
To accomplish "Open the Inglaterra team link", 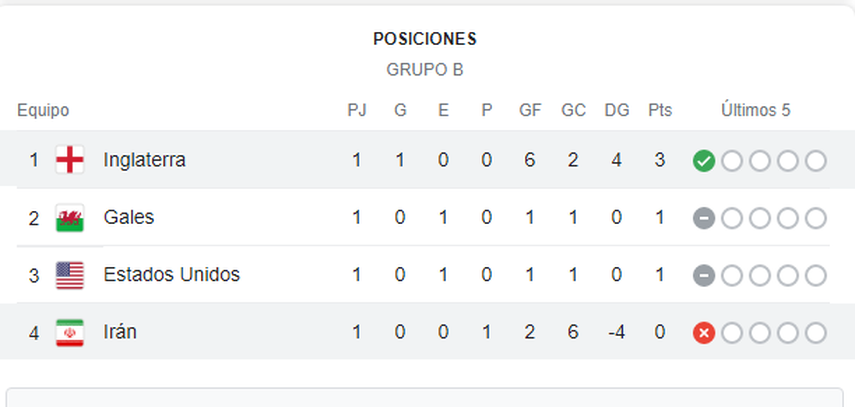I will point(144,160).
